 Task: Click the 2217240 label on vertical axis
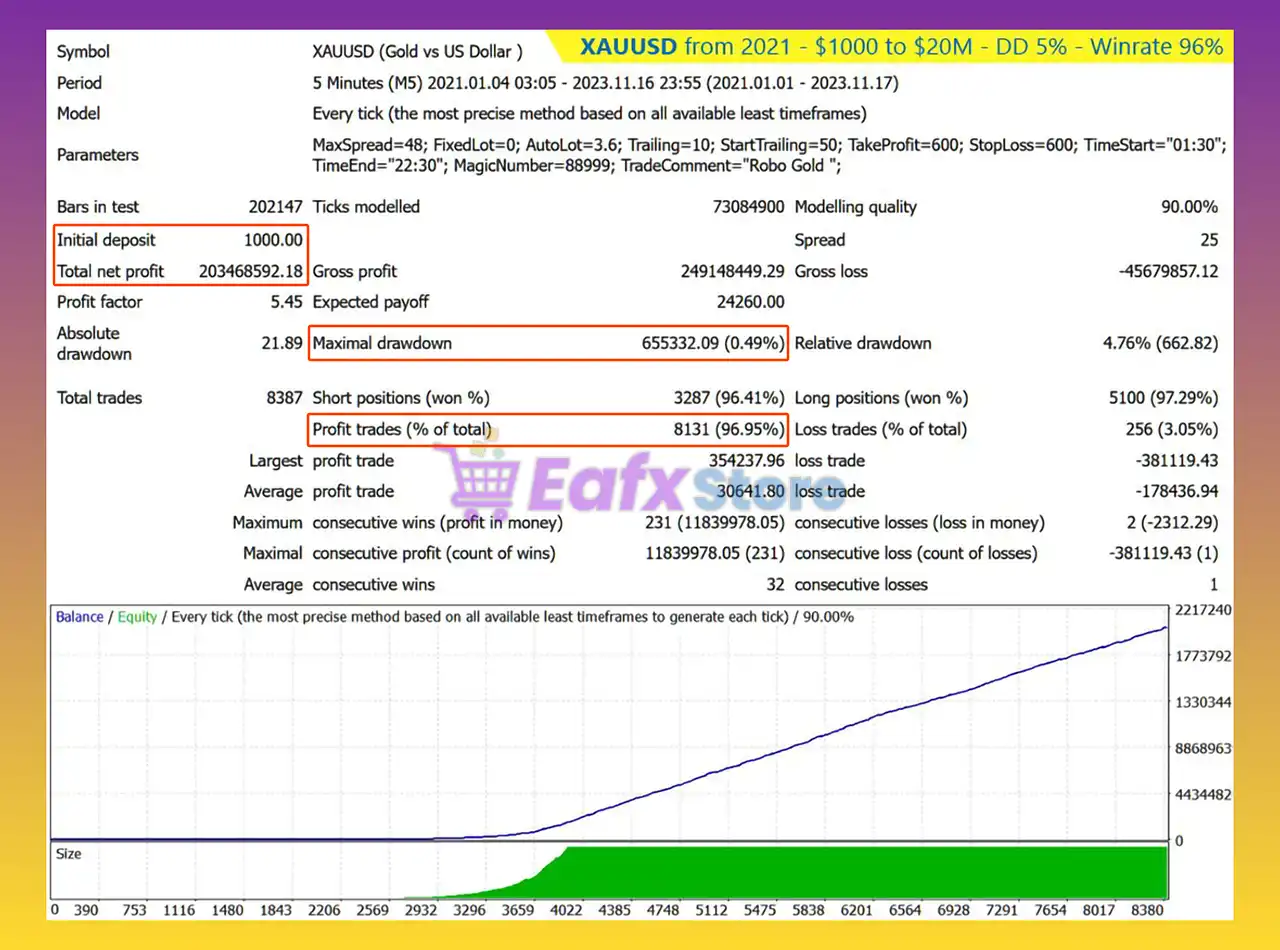click(x=1203, y=610)
